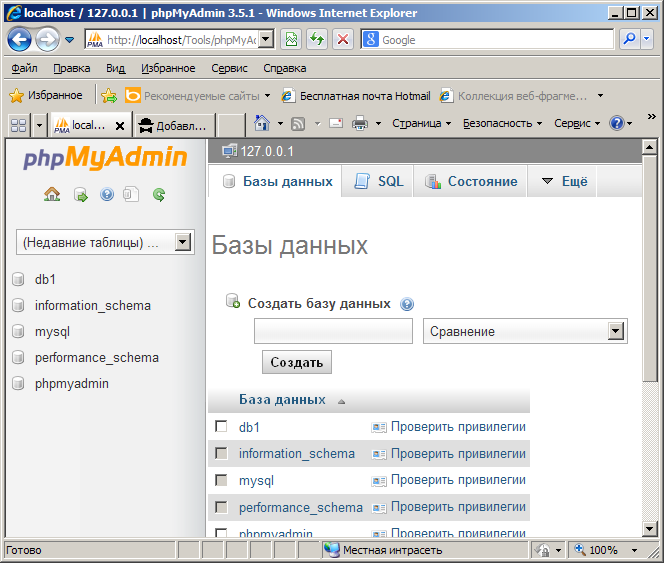Click the phpMyAdmin logo

(x=105, y=157)
